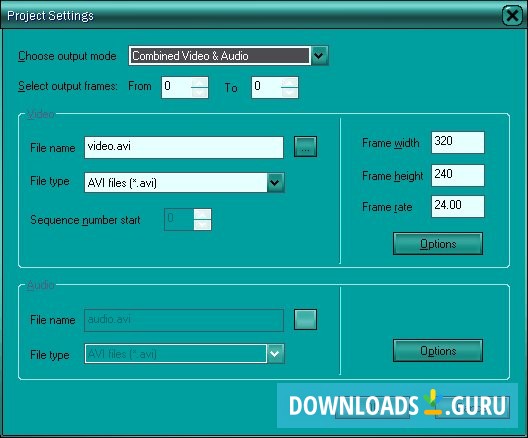The image size is (528, 438).
Task: Decrease the Sequence number start value
Action: (203, 225)
